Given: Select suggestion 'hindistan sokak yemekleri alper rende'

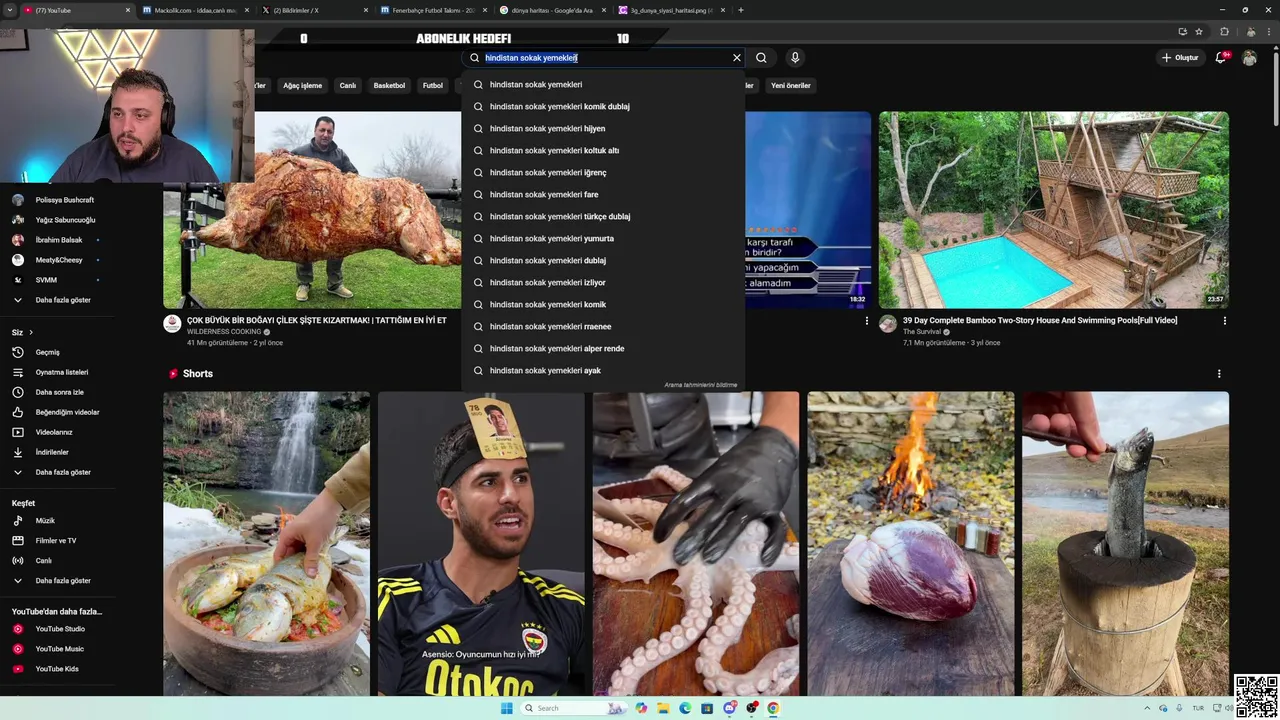Looking at the screenshot, I should (603, 349).
